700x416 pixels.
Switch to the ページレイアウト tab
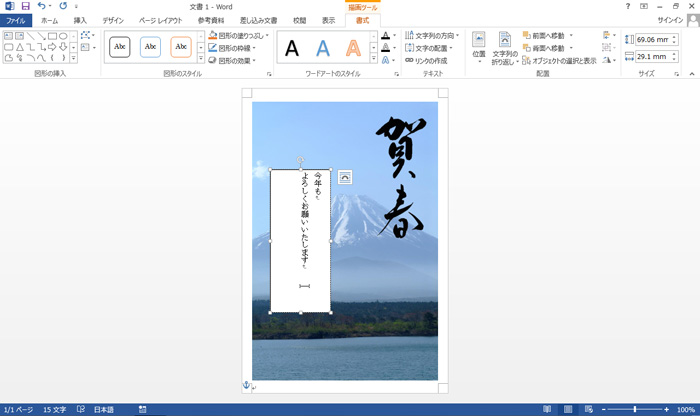[160, 21]
